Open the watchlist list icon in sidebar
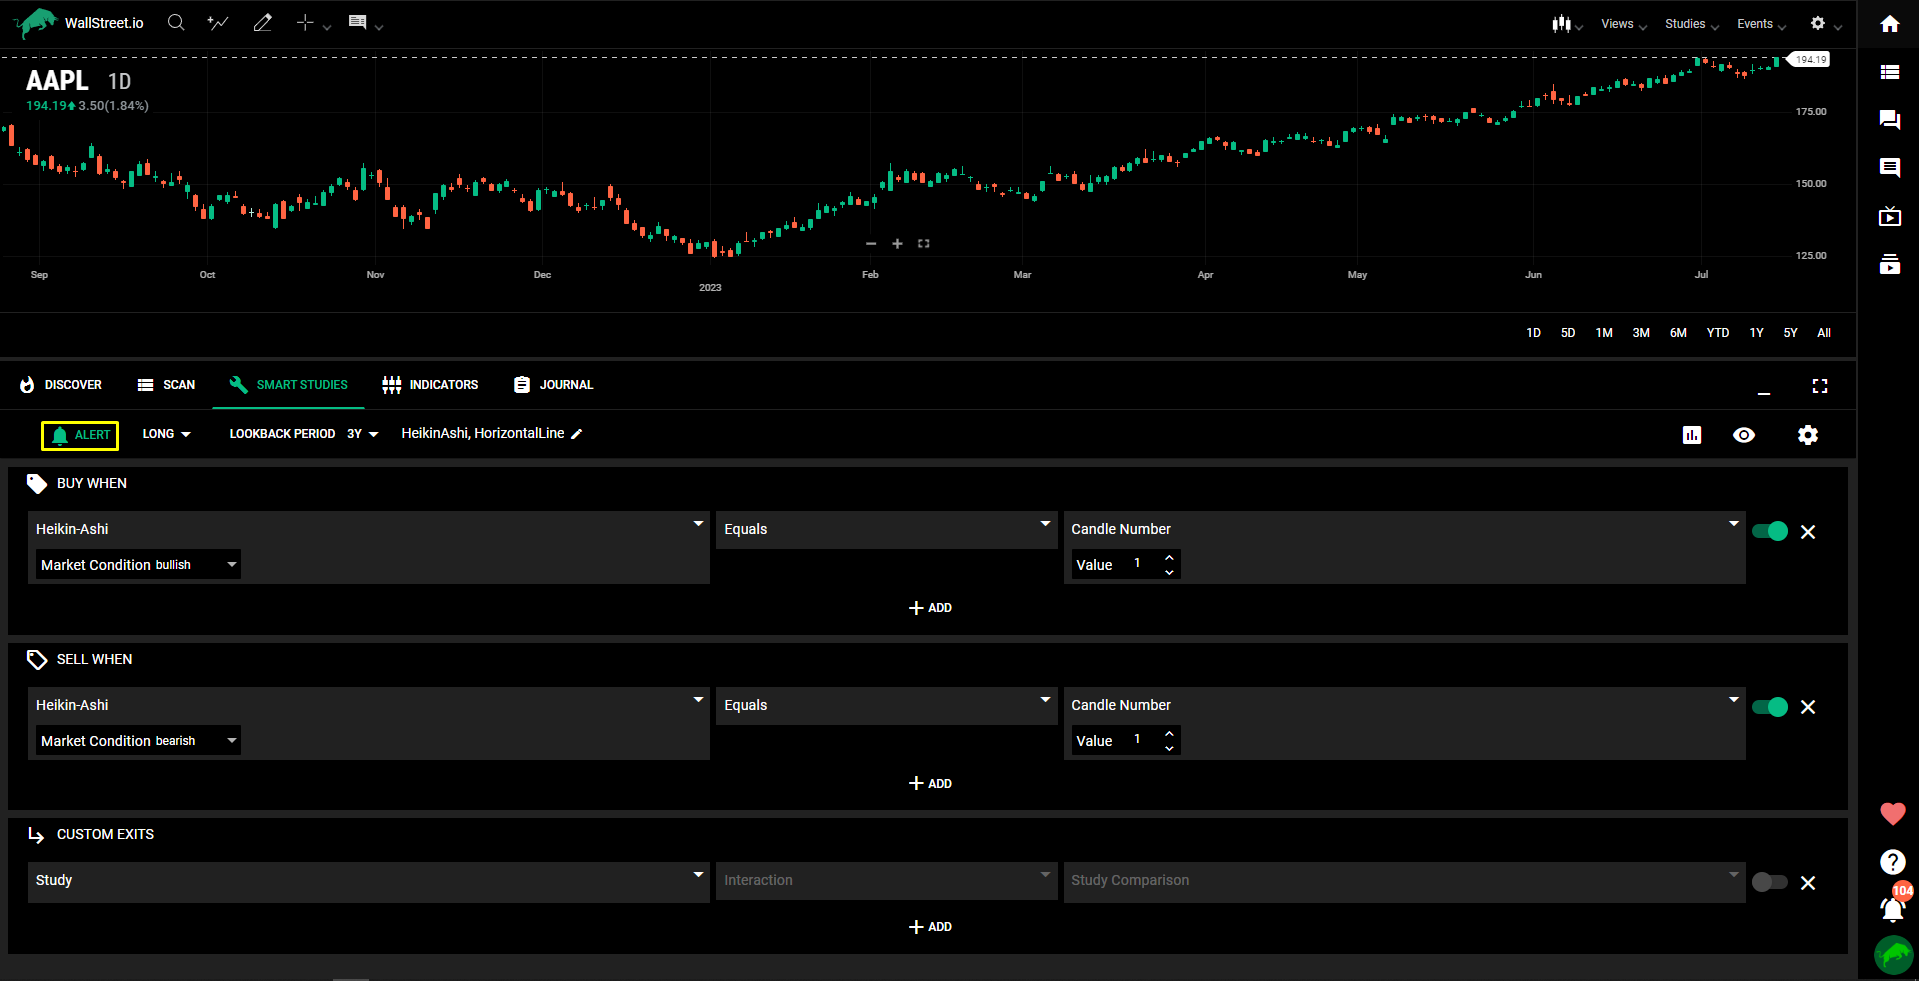Viewport: 1919px width, 981px height. tap(1890, 72)
